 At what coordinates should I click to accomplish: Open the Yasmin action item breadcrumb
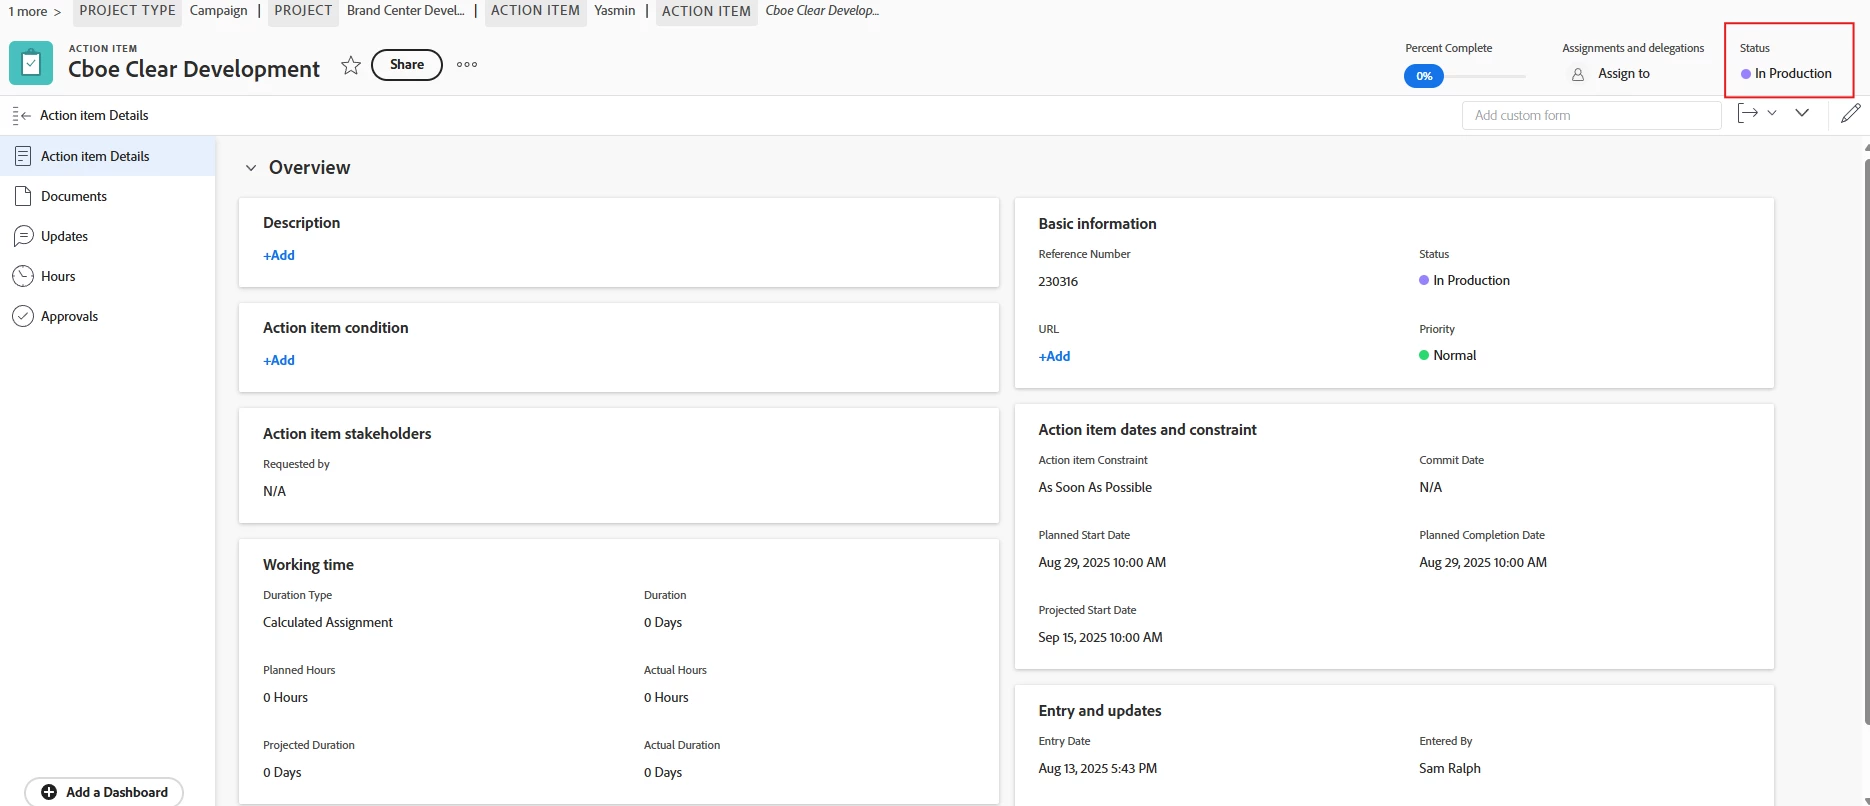click(615, 11)
